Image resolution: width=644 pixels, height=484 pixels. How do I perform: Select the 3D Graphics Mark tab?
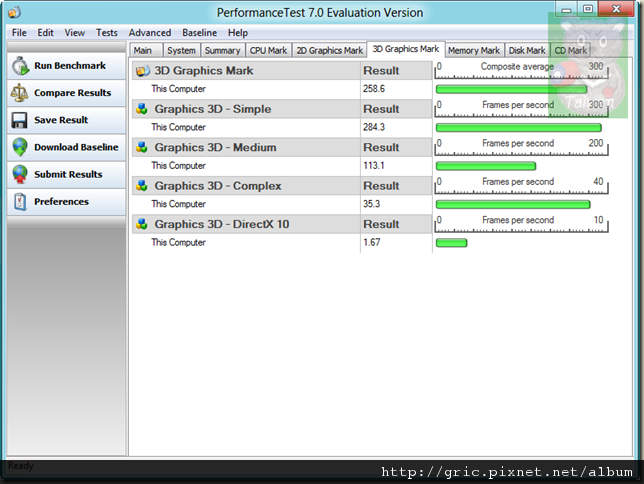[406, 49]
